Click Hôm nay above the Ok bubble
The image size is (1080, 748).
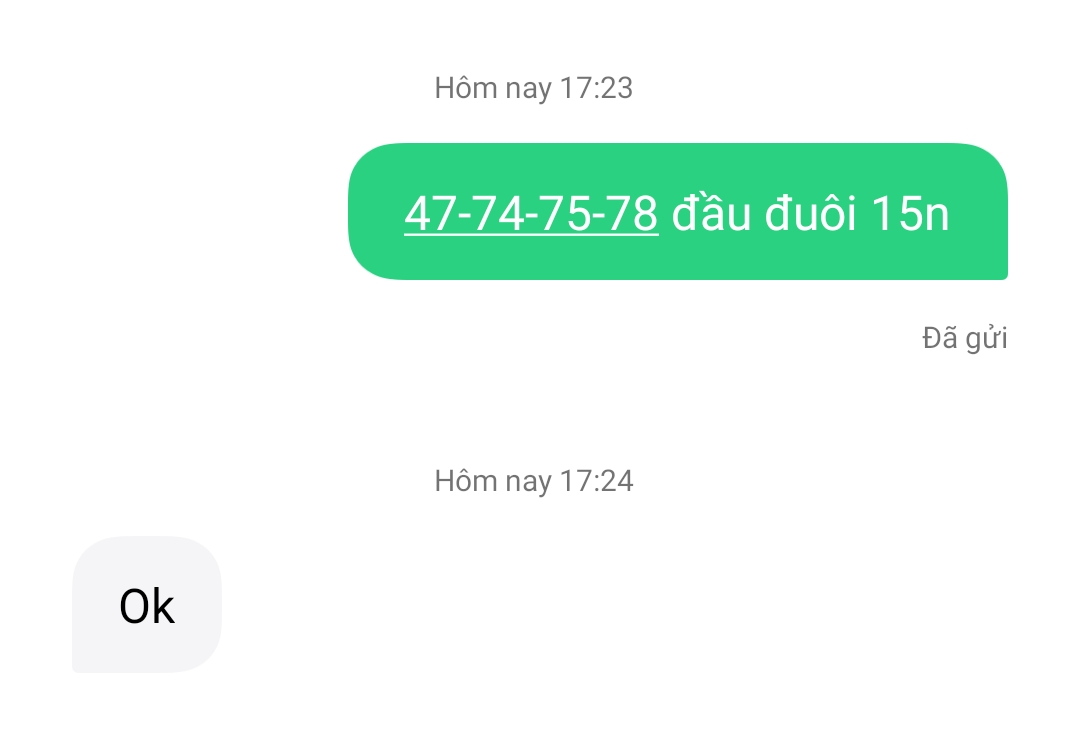493,481
